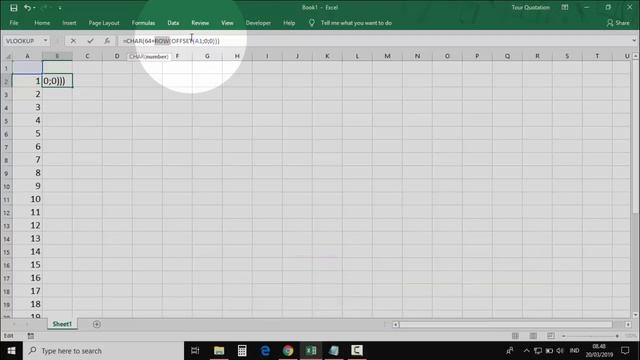This screenshot has width=640, height=360.
Task: Cancel the formula entry with X
Action: point(73,41)
